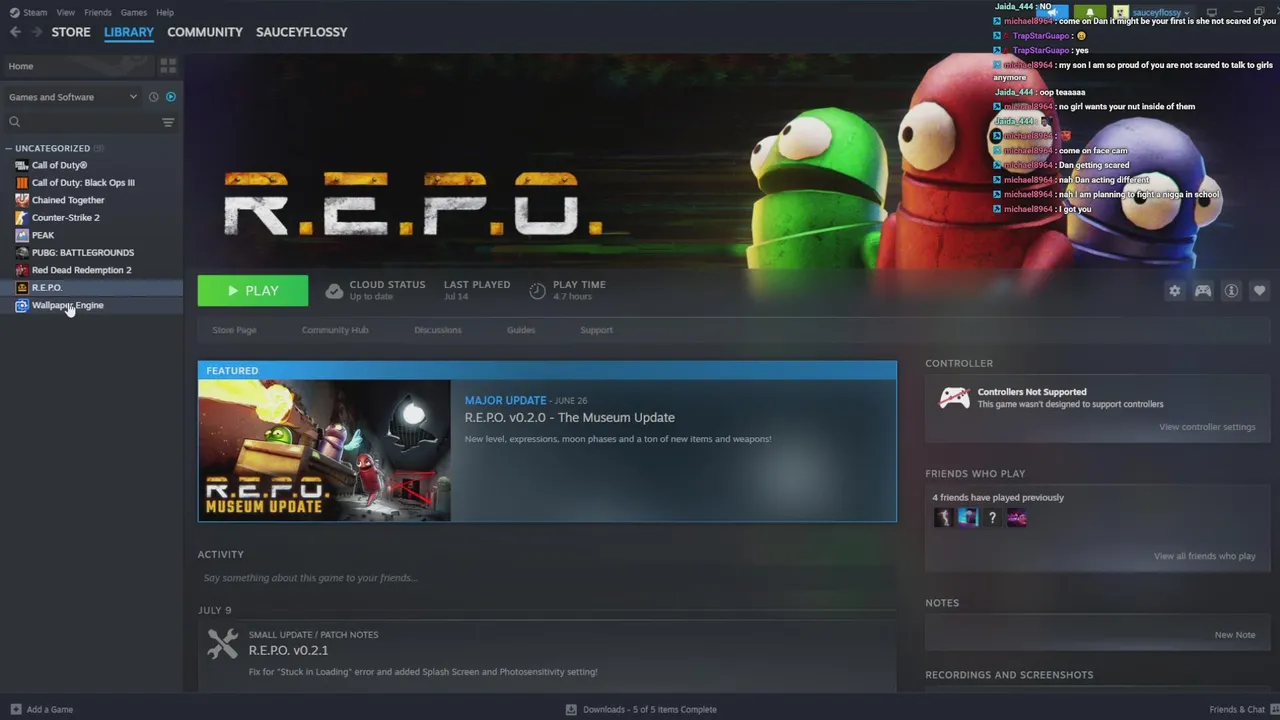
Task: Open the Games menu
Action: coord(134,12)
